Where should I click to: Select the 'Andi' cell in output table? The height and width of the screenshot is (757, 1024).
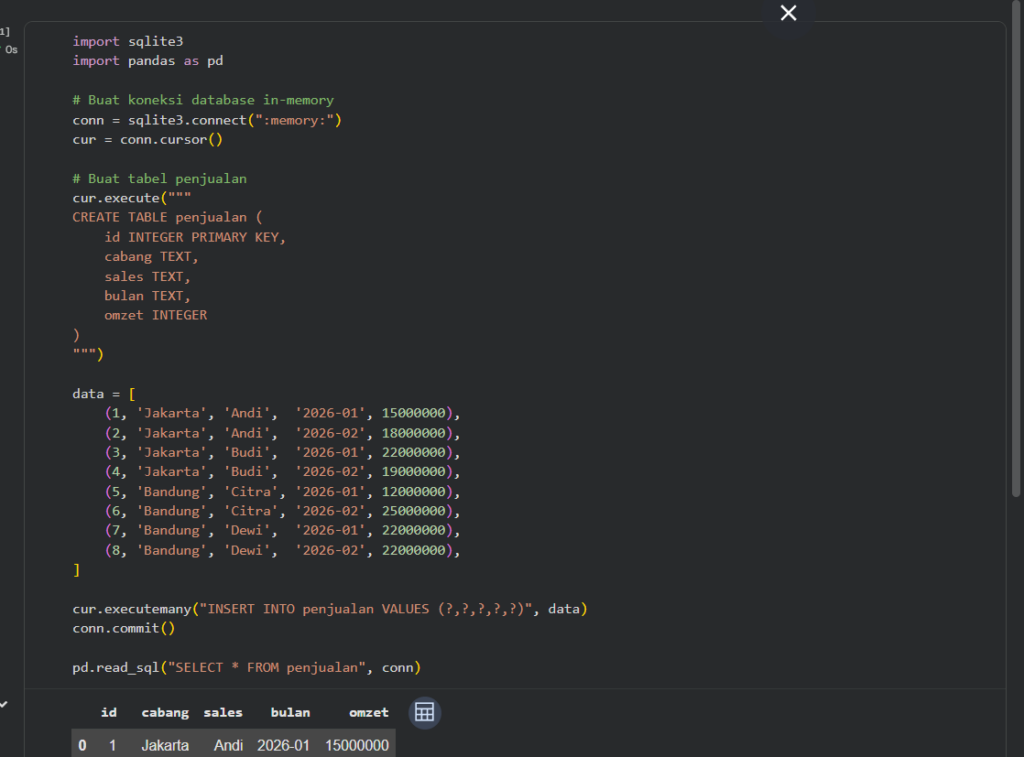[229, 745]
